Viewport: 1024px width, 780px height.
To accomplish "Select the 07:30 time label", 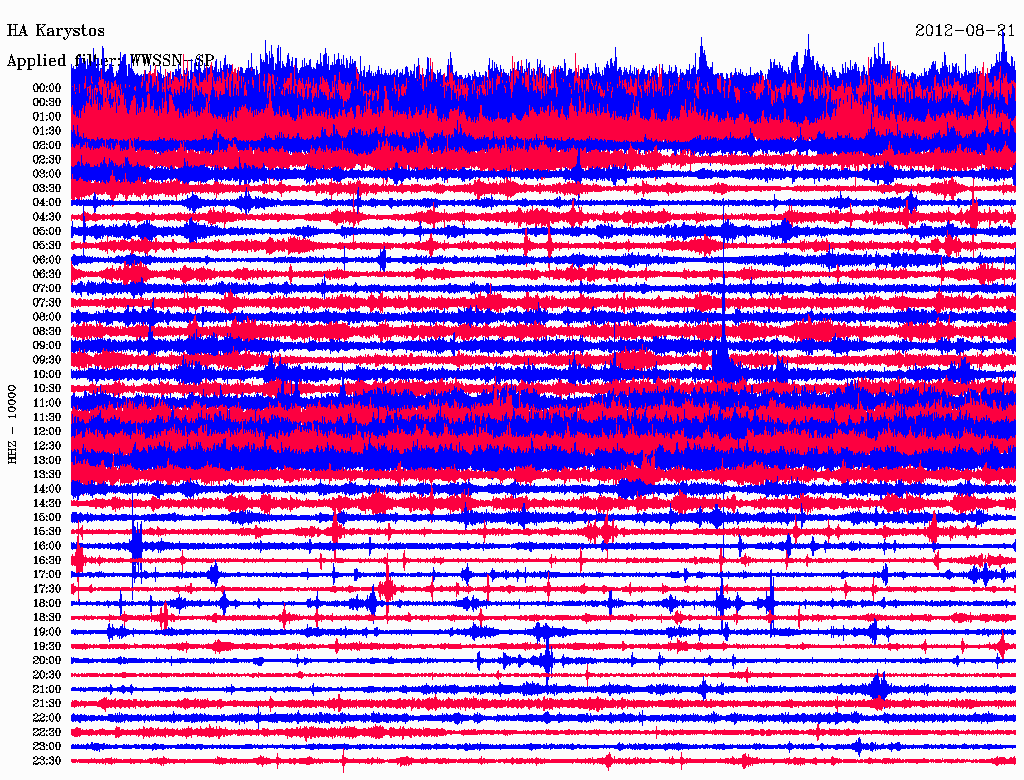I will pyautogui.click(x=46, y=302).
